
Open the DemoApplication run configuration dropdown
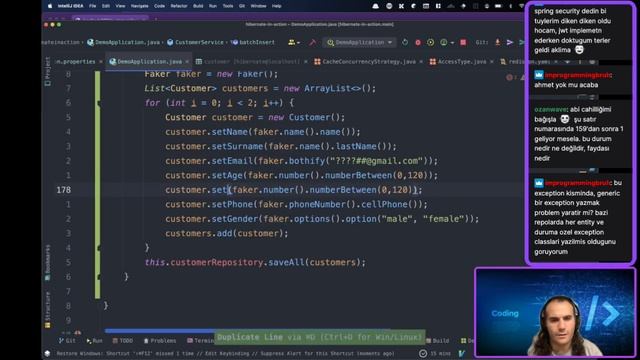tap(360, 42)
